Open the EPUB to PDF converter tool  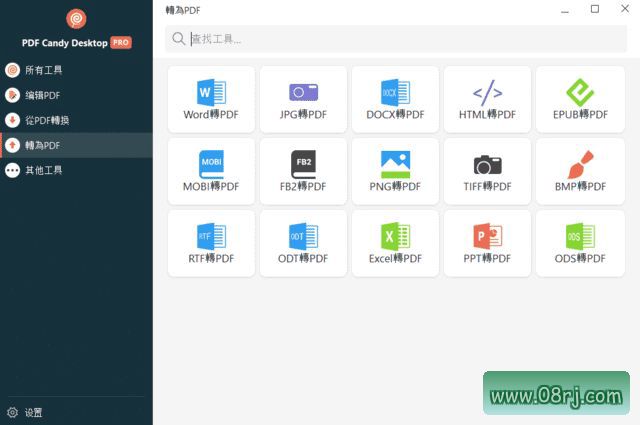(x=580, y=99)
